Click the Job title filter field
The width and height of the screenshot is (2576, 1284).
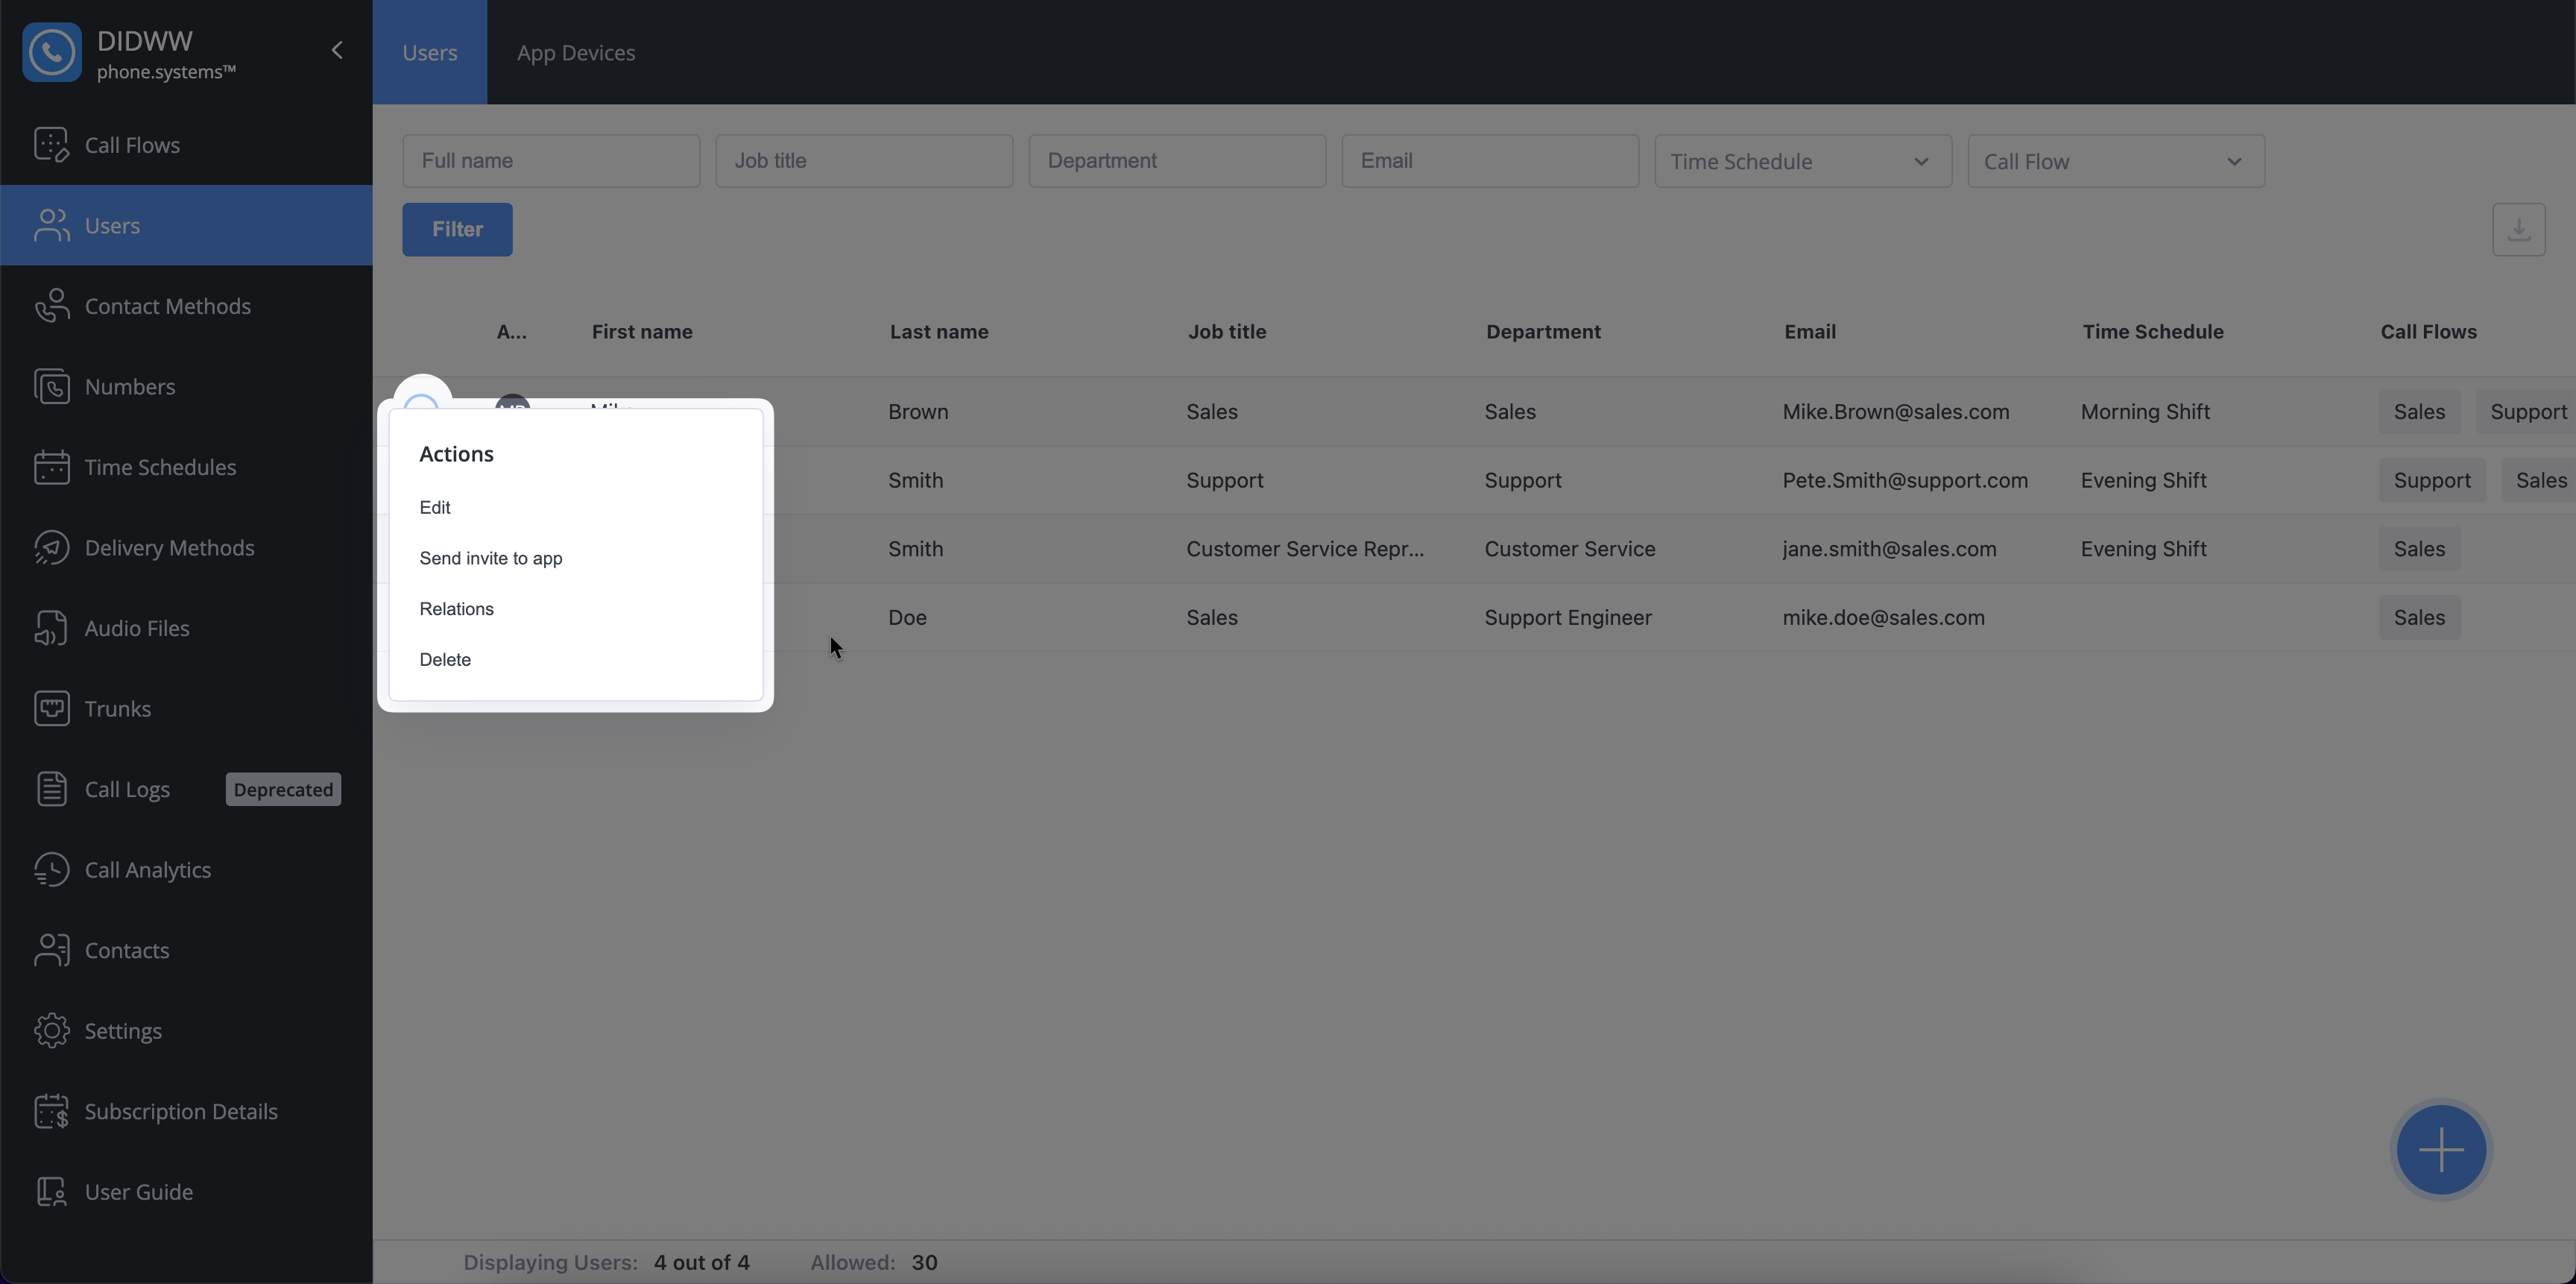pyautogui.click(x=864, y=161)
